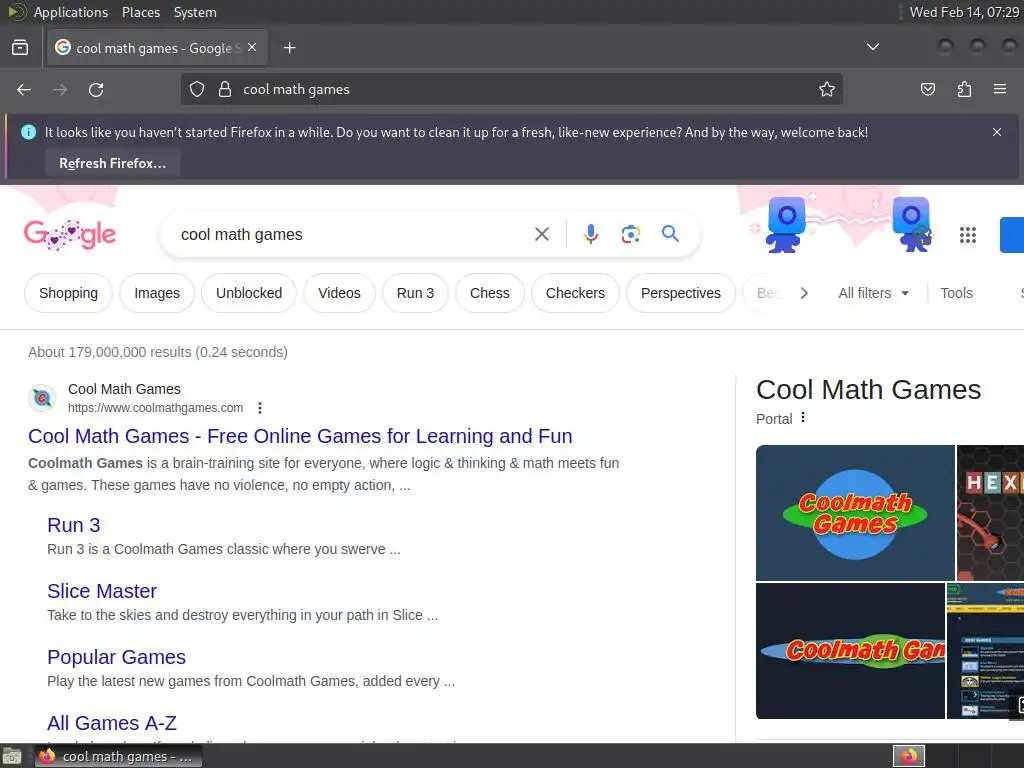1024x768 pixels.
Task: Open the Places menu
Action: click(140, 12)
